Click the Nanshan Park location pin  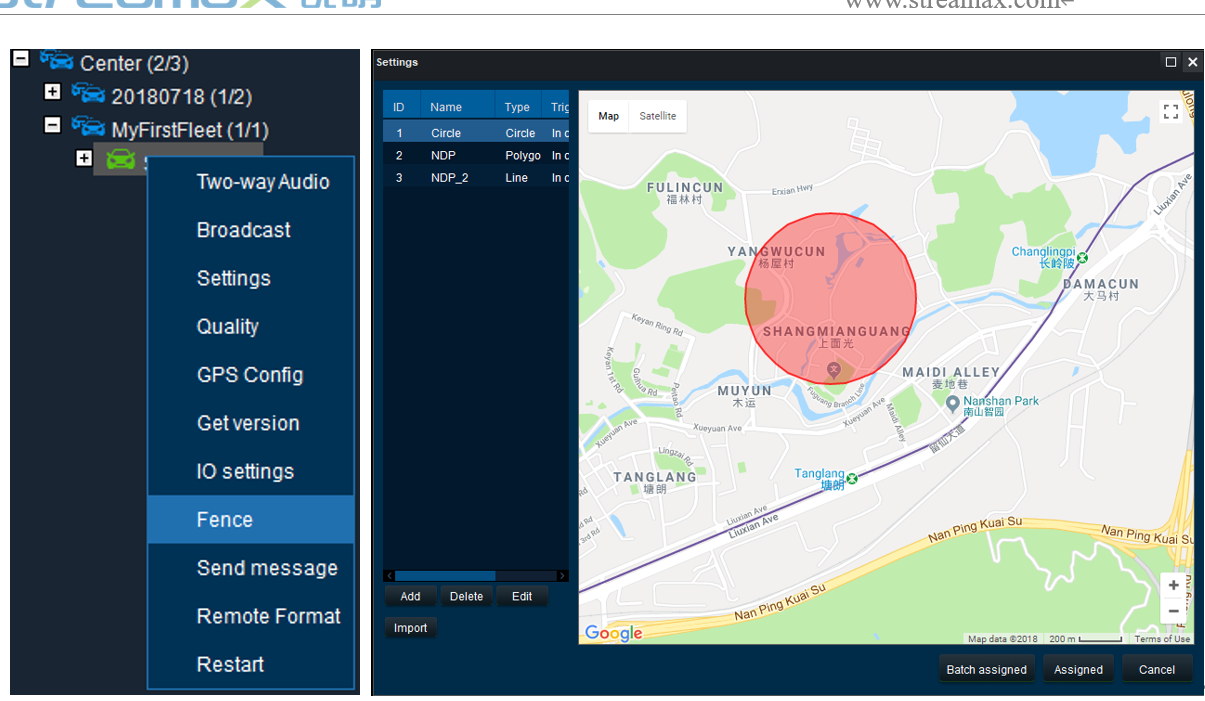point(953,403)
